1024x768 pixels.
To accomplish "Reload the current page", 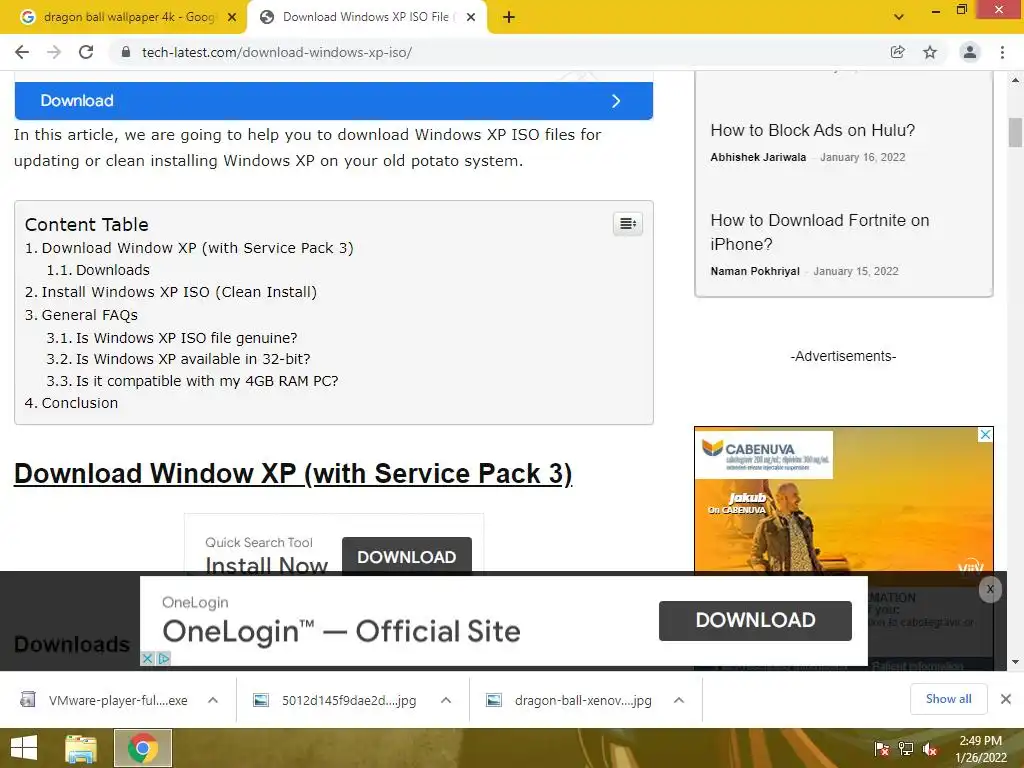I will 86,52.
